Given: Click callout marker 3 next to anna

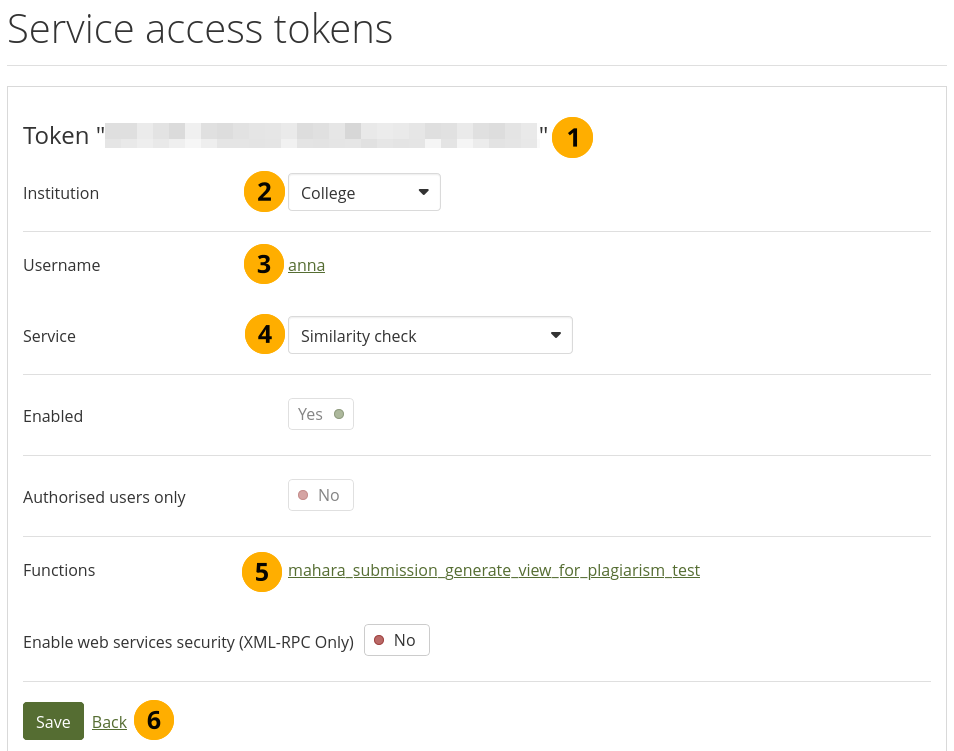Looking at the screenshot, I should pyautogui.click(x=264, y=265).
